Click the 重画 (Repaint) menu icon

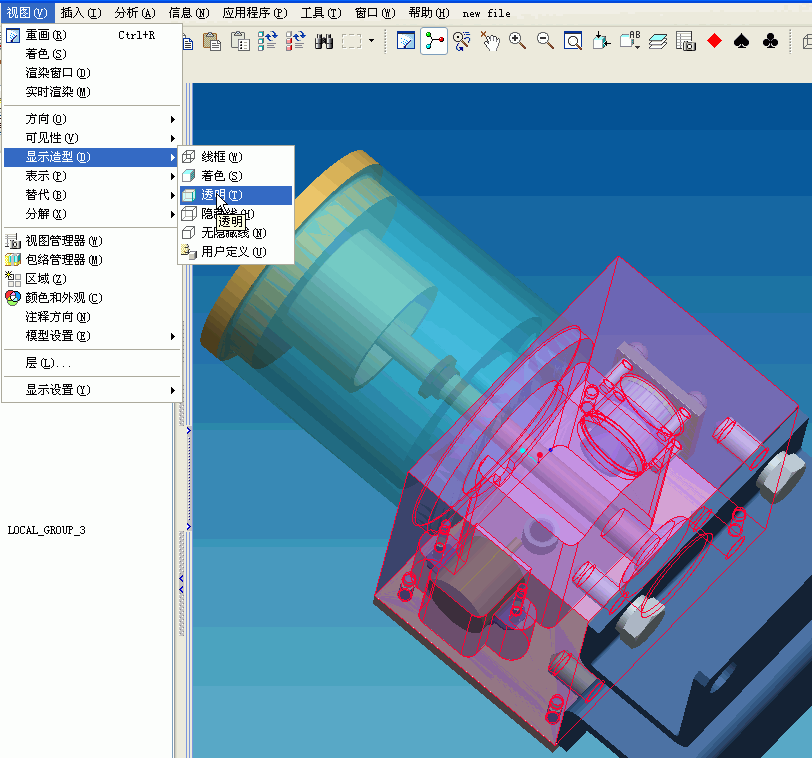tap(13, 35)
